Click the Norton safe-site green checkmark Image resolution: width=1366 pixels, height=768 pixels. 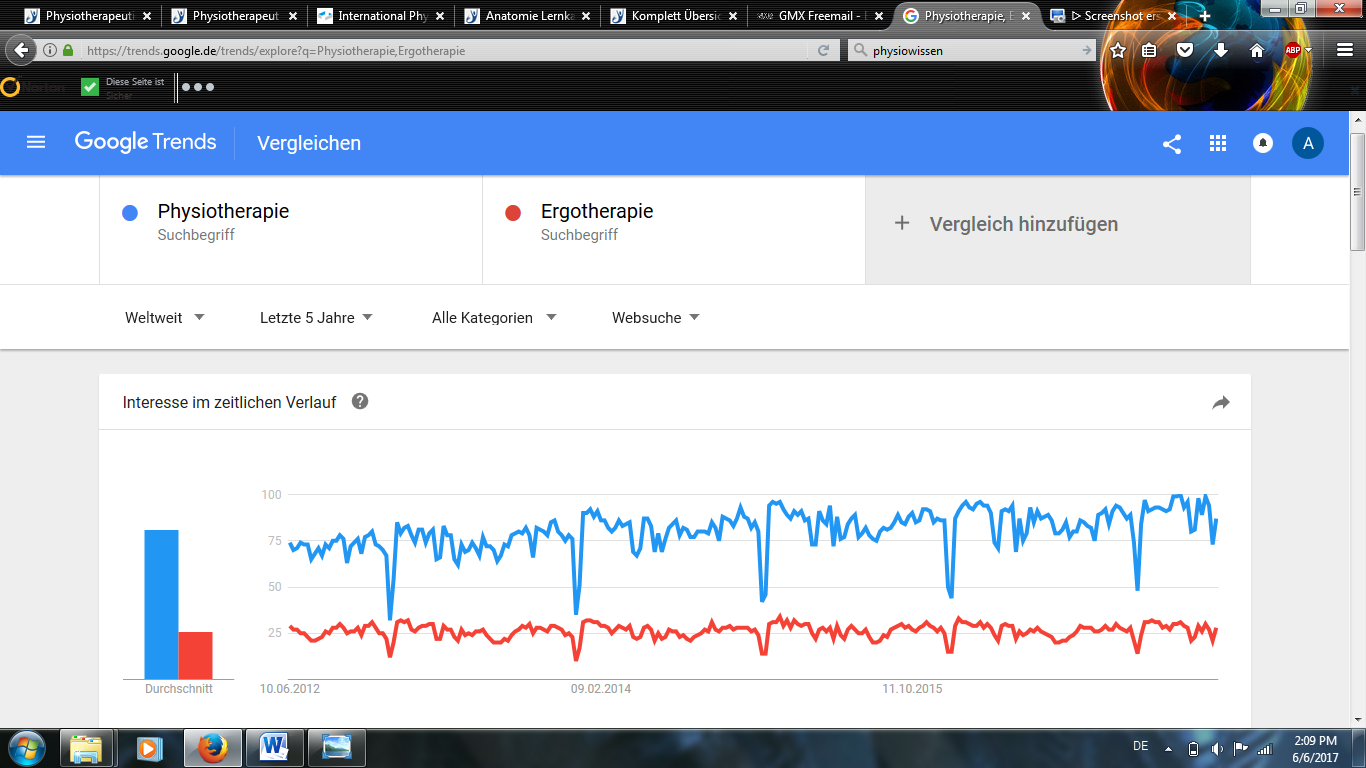coord(90,87)
